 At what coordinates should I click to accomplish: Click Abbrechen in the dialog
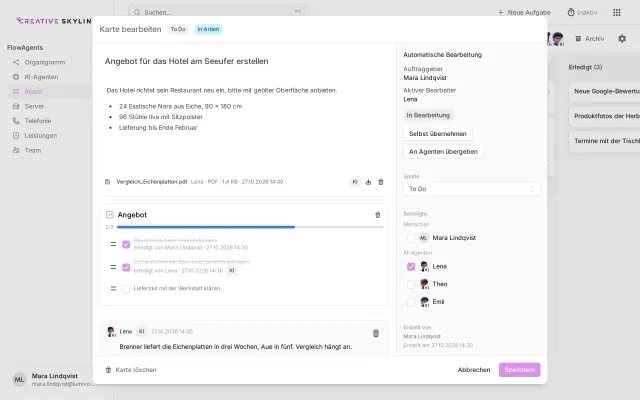tap(474, 370)
